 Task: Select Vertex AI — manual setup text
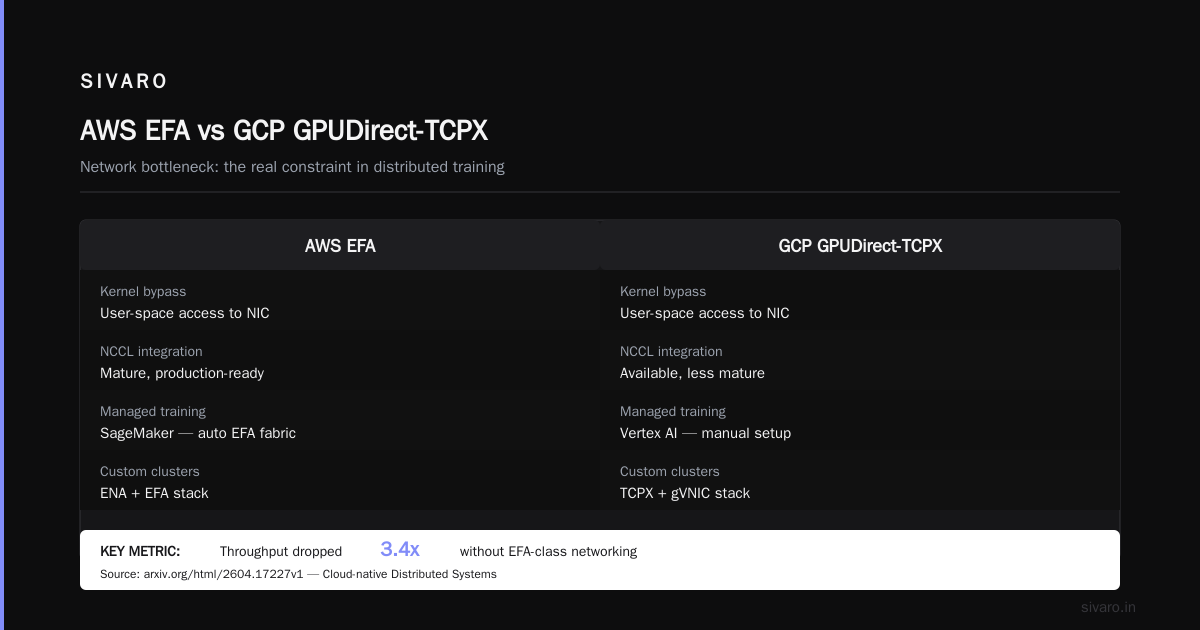[705, 433]
